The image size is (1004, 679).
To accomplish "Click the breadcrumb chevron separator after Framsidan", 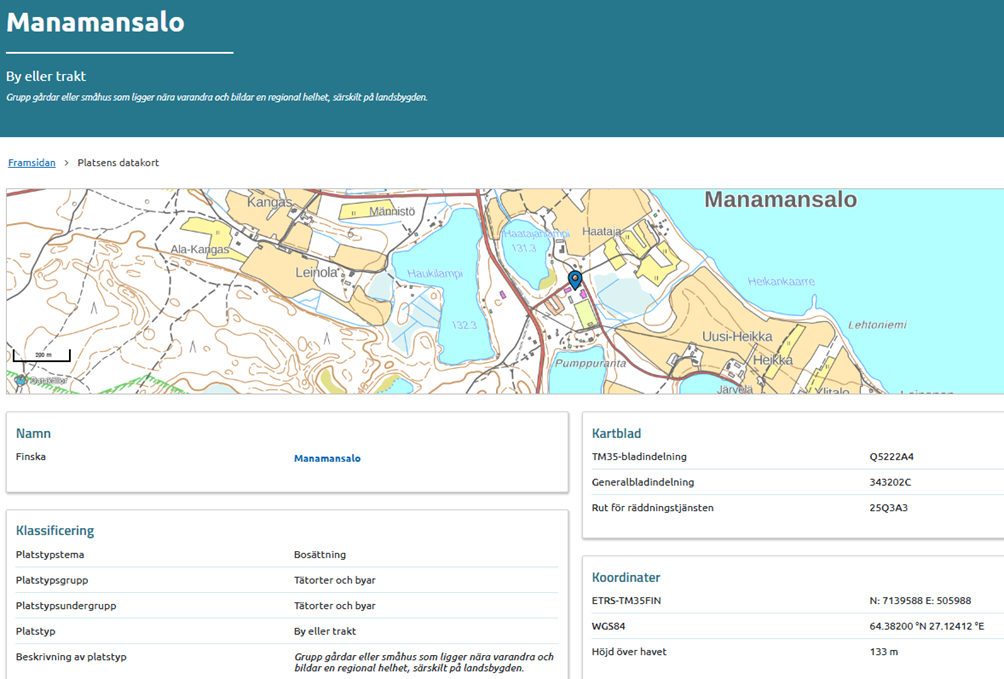I will click(67, 163).
